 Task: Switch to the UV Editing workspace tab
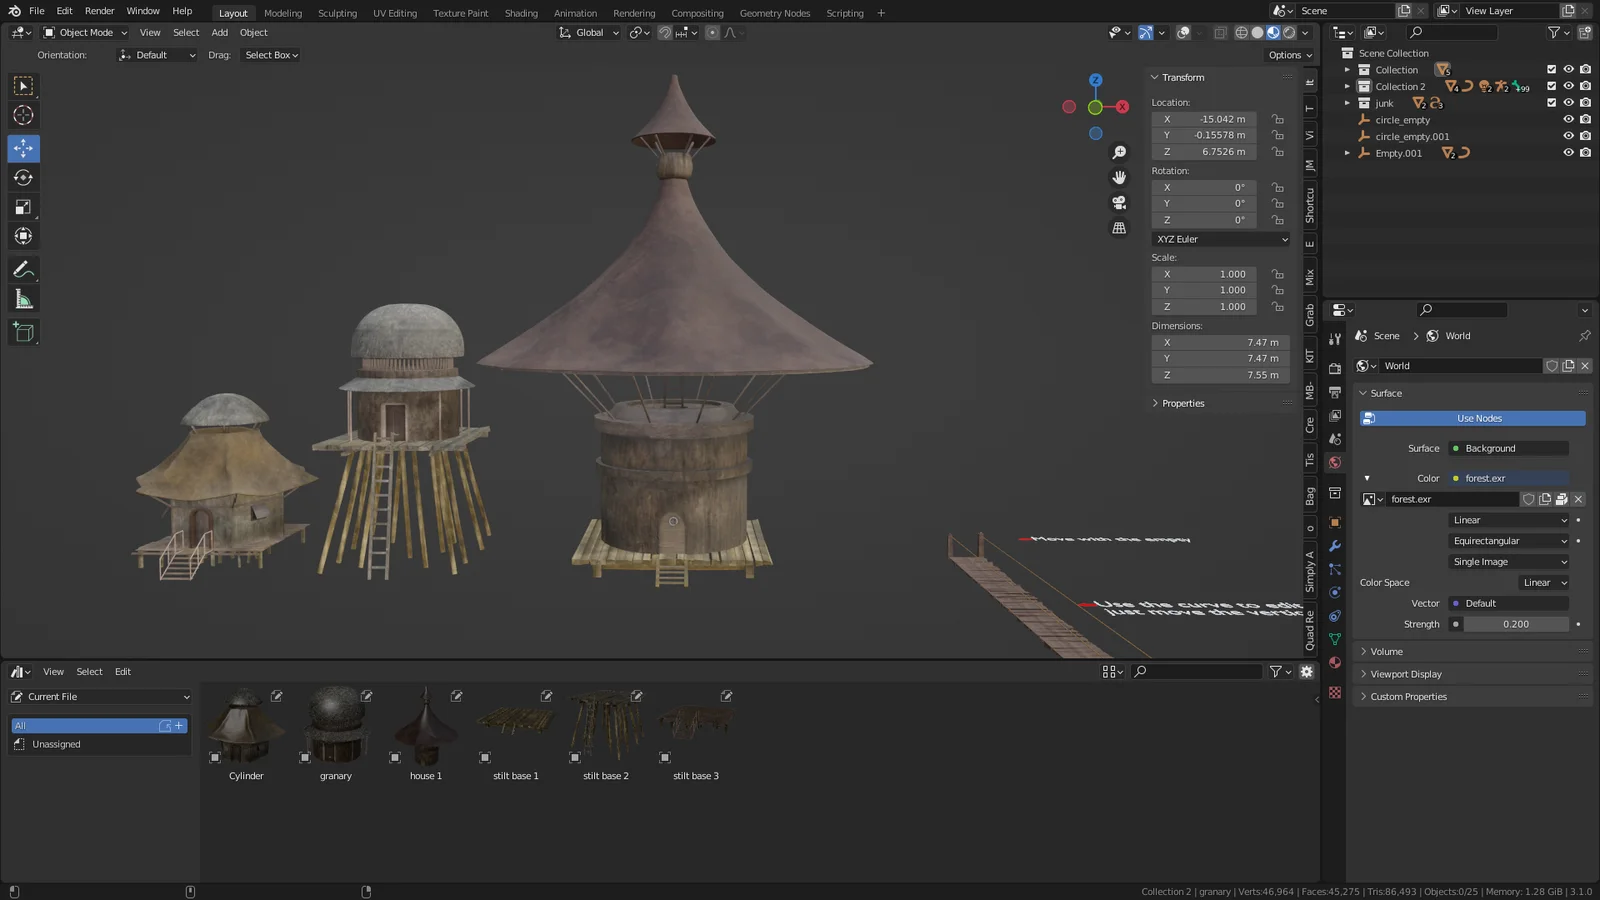[394, 13]
